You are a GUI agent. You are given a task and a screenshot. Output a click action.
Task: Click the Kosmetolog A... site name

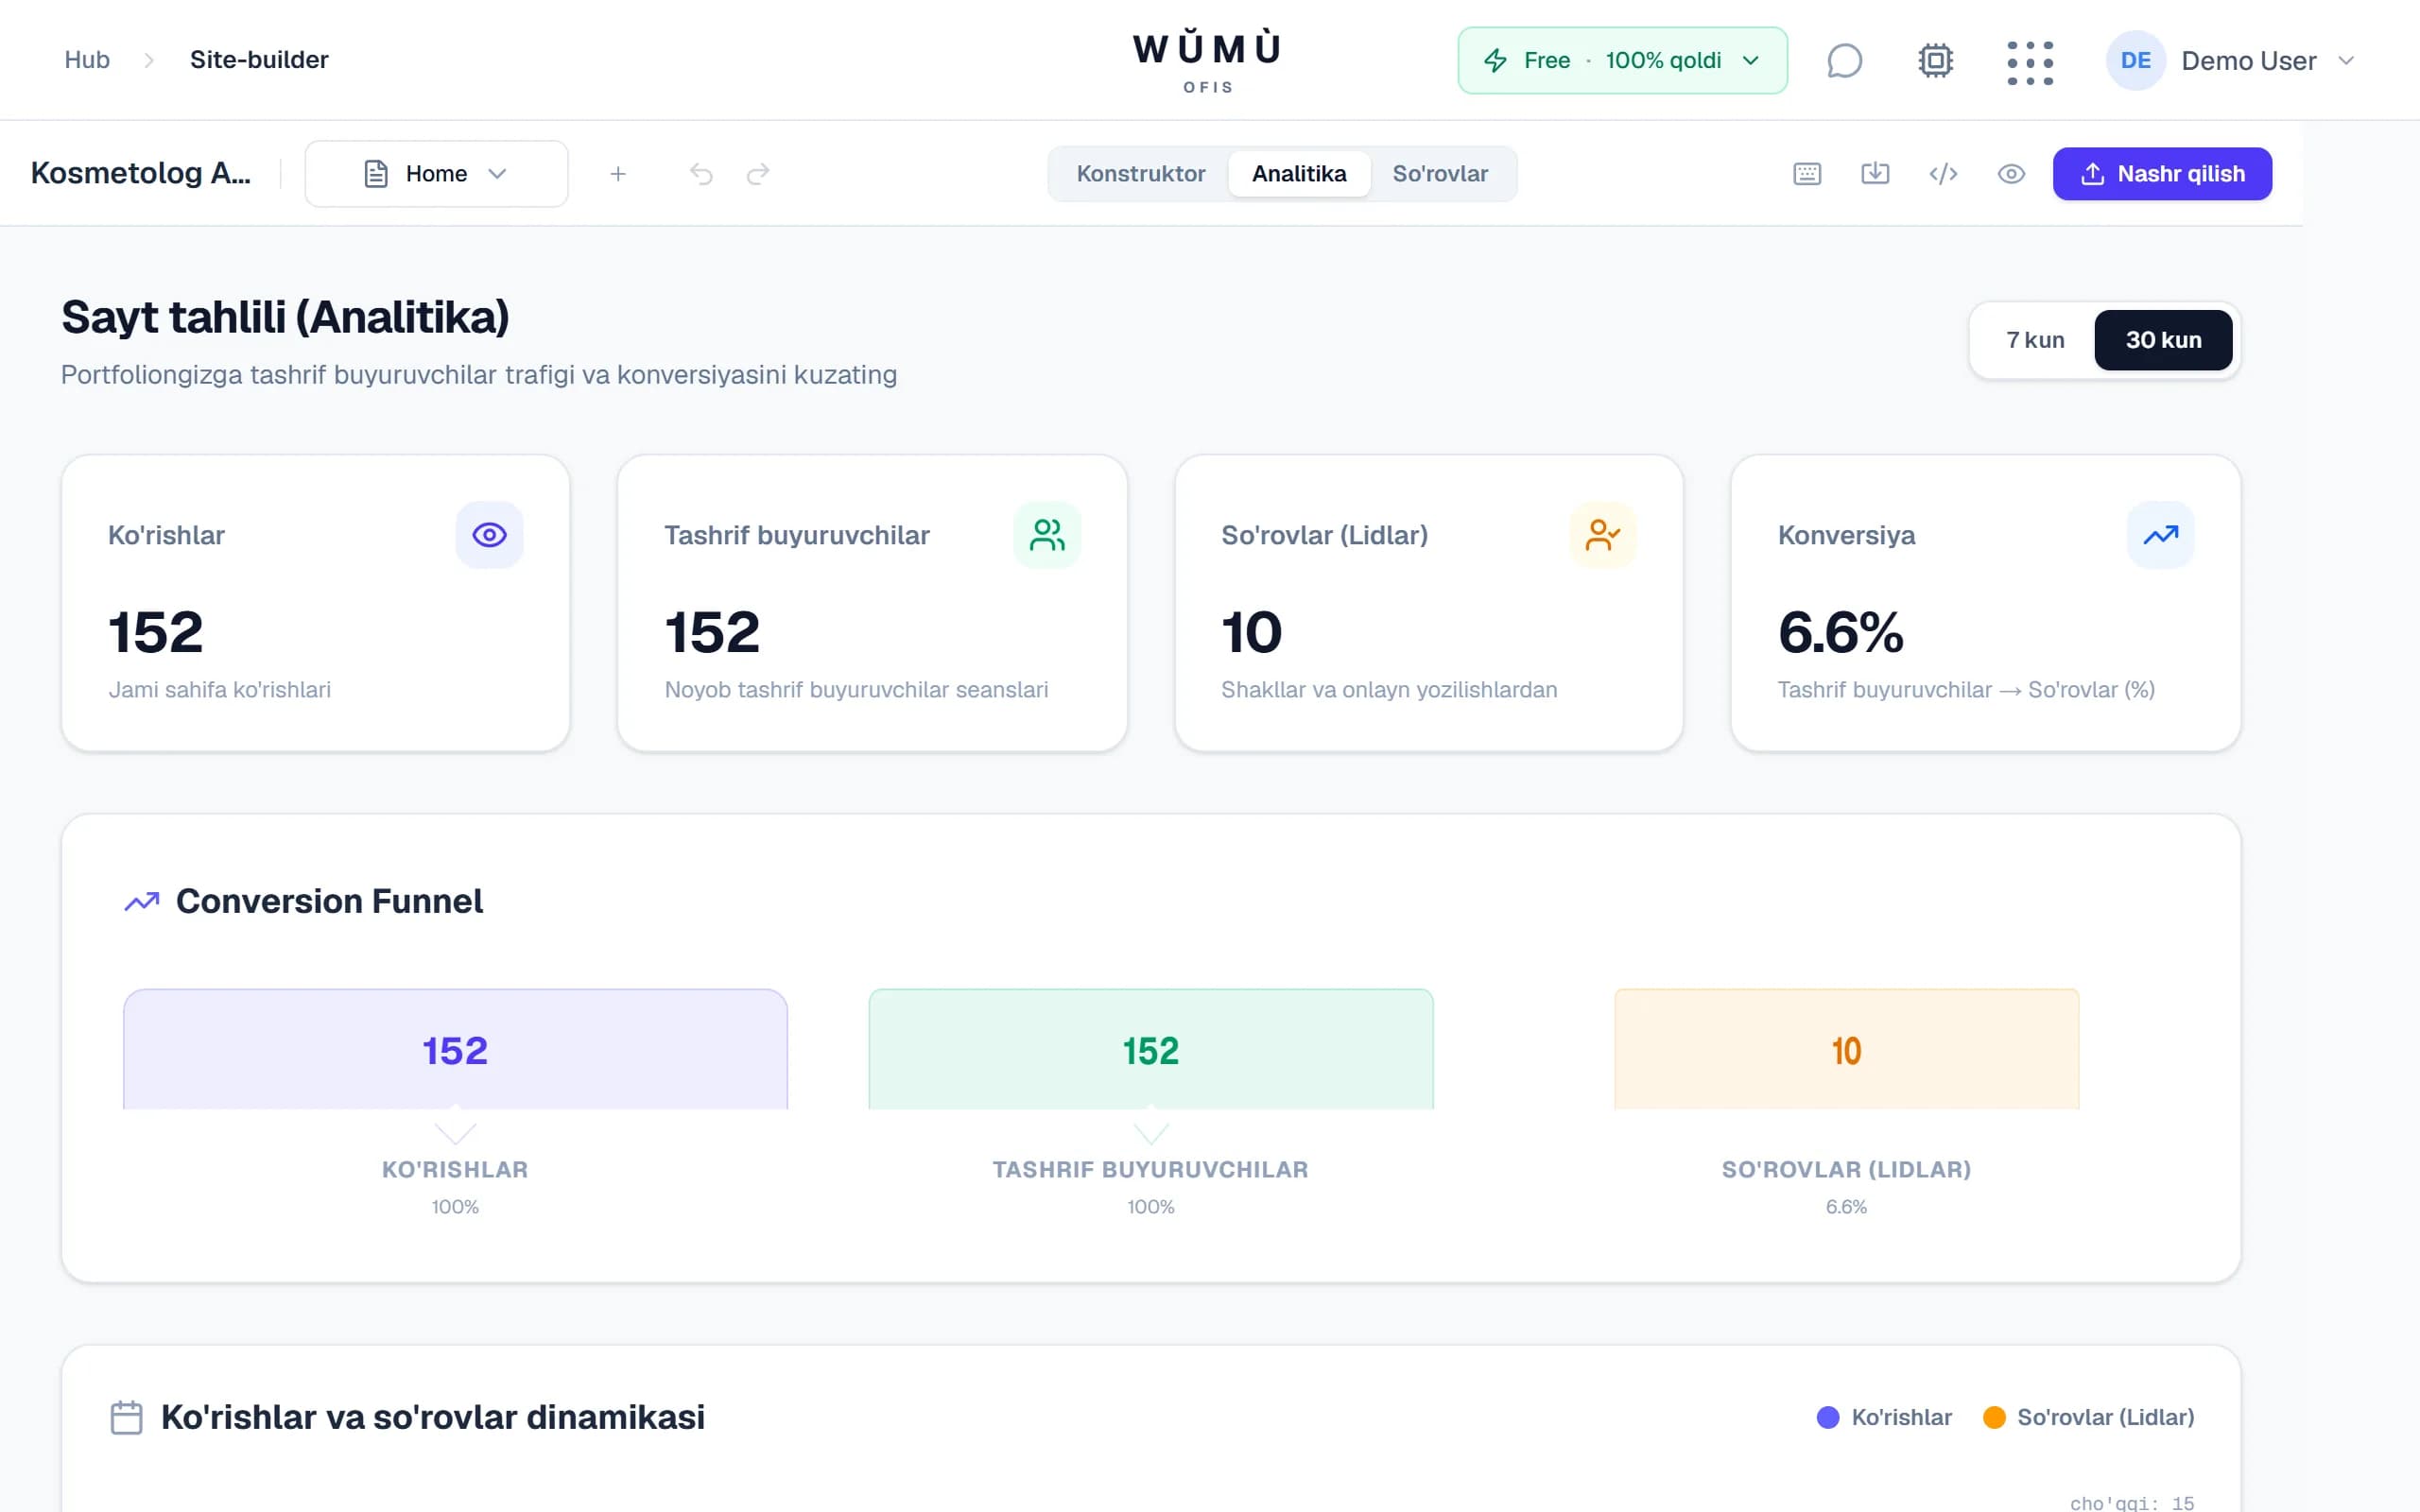[141, 173]
